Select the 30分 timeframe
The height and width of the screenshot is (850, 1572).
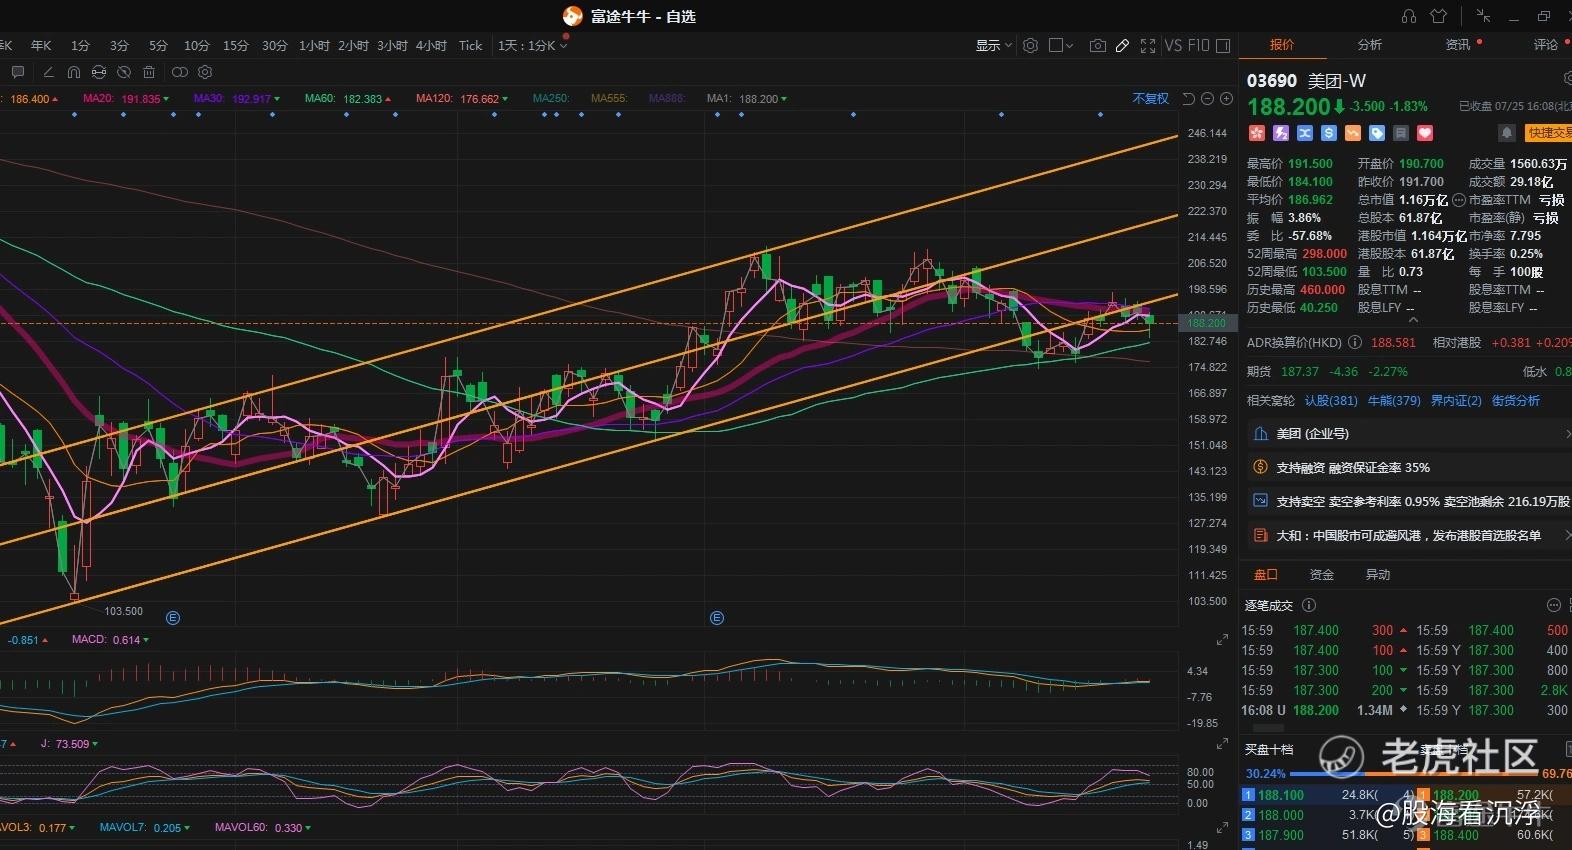click(x=275, y=45)
